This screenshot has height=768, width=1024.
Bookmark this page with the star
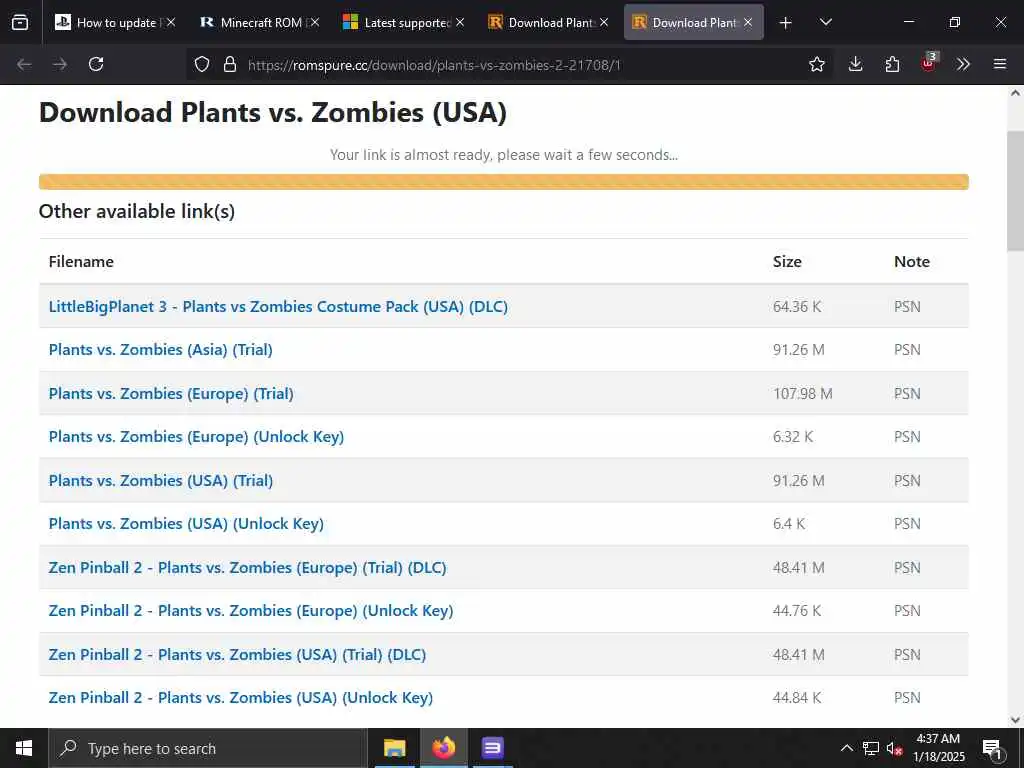click(x=816, y=64)
